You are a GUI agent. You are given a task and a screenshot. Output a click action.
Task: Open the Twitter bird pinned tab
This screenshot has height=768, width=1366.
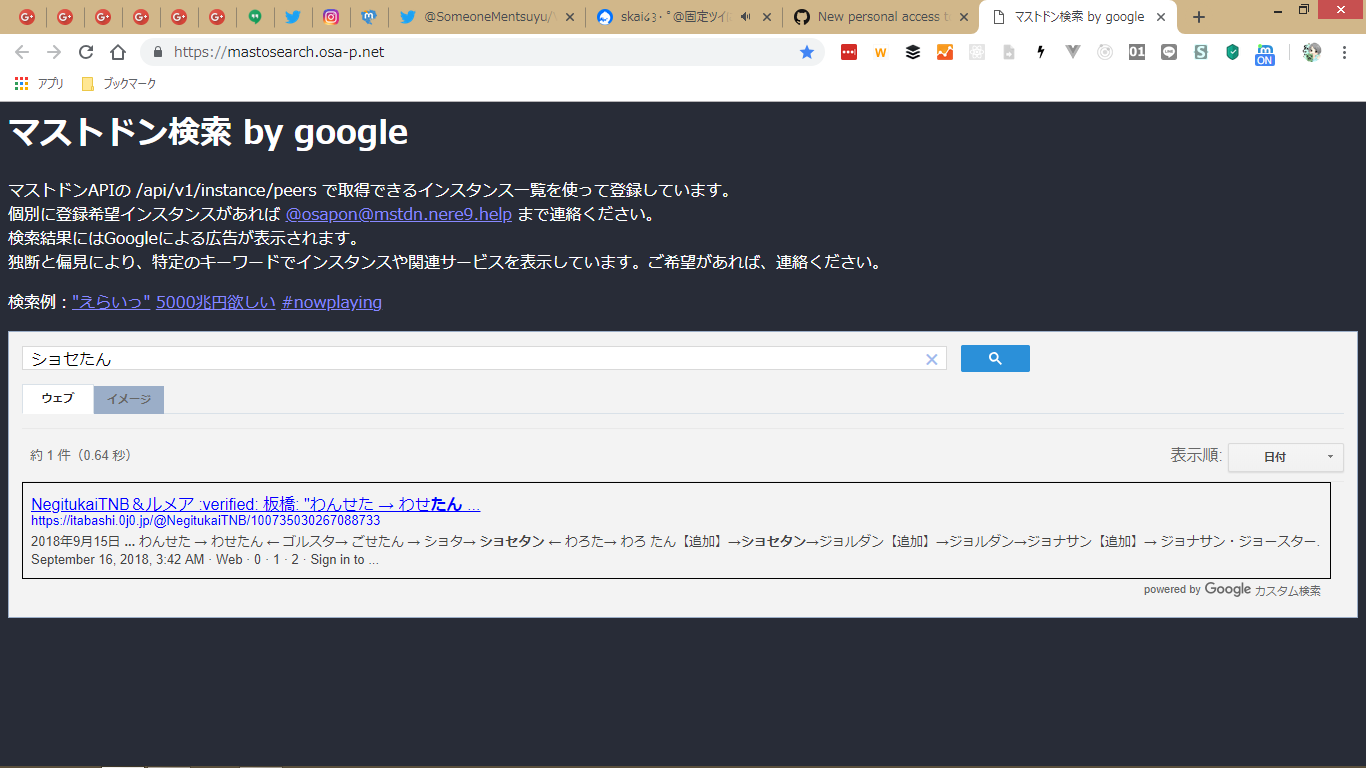pyautogui.click(x=292, y=17)
